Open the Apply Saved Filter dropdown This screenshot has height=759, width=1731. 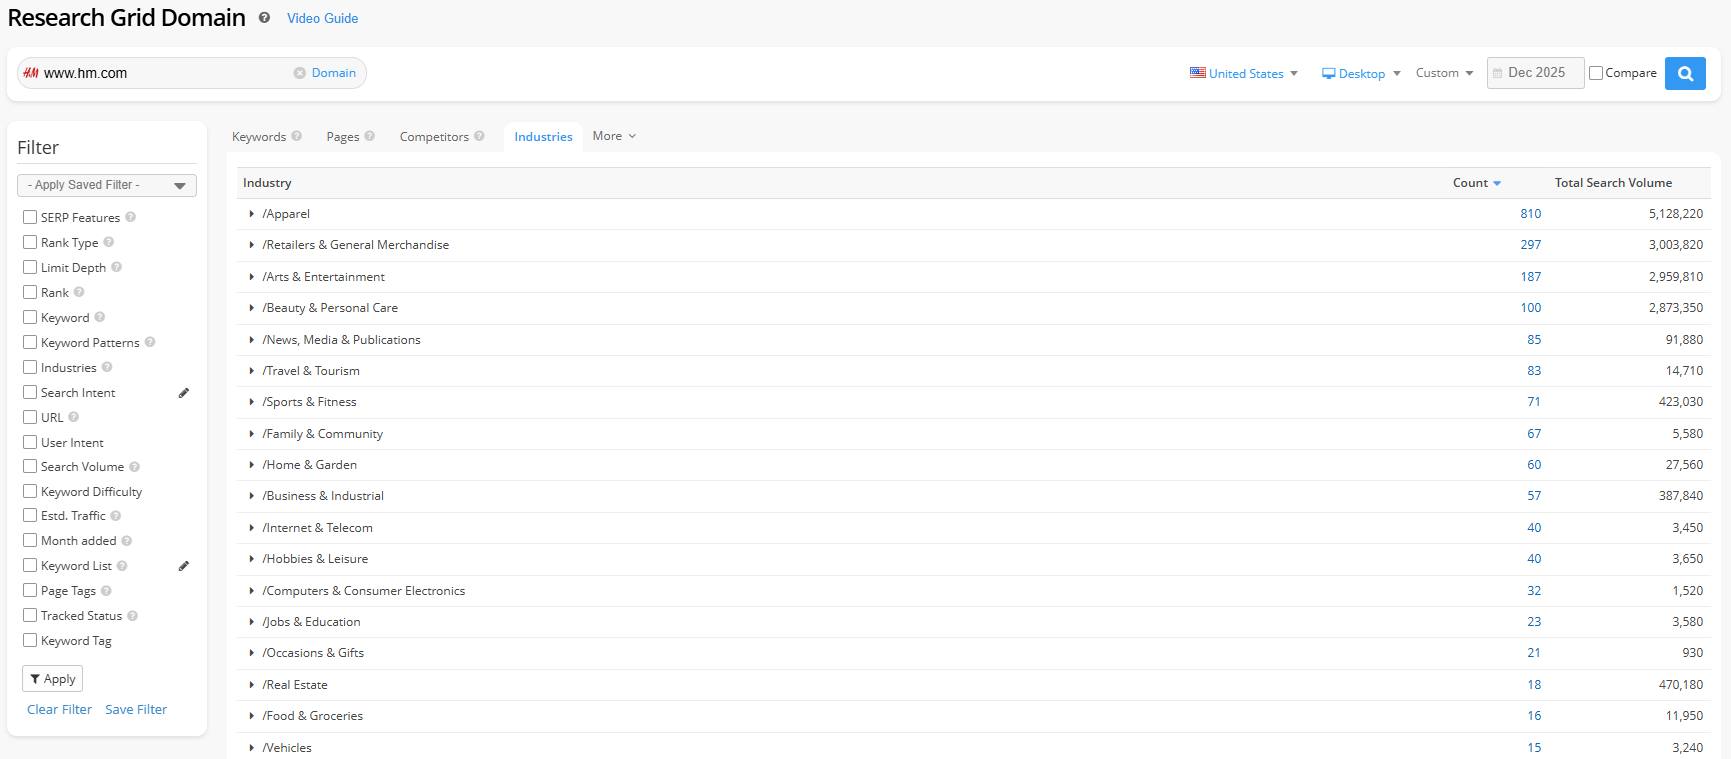coord(106,185)
